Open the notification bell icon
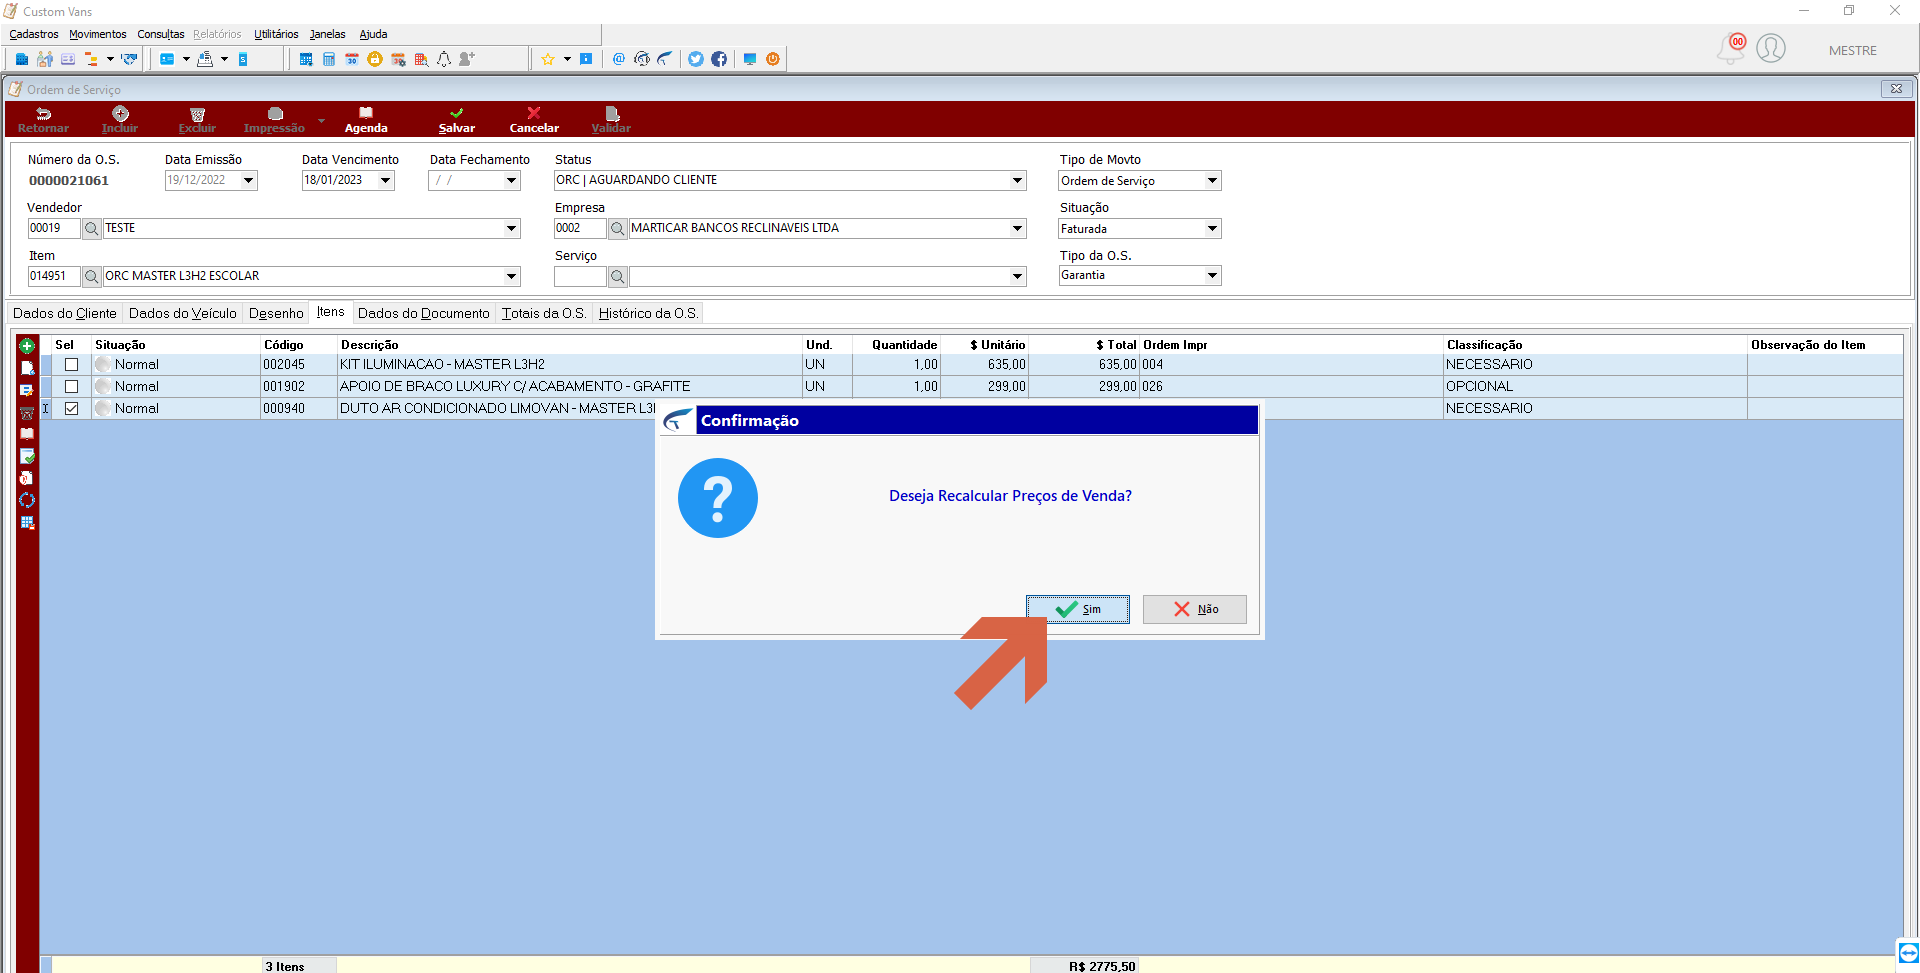Image resolution: width=1920 pixels, height=973 pixels. coord(1731,49)
